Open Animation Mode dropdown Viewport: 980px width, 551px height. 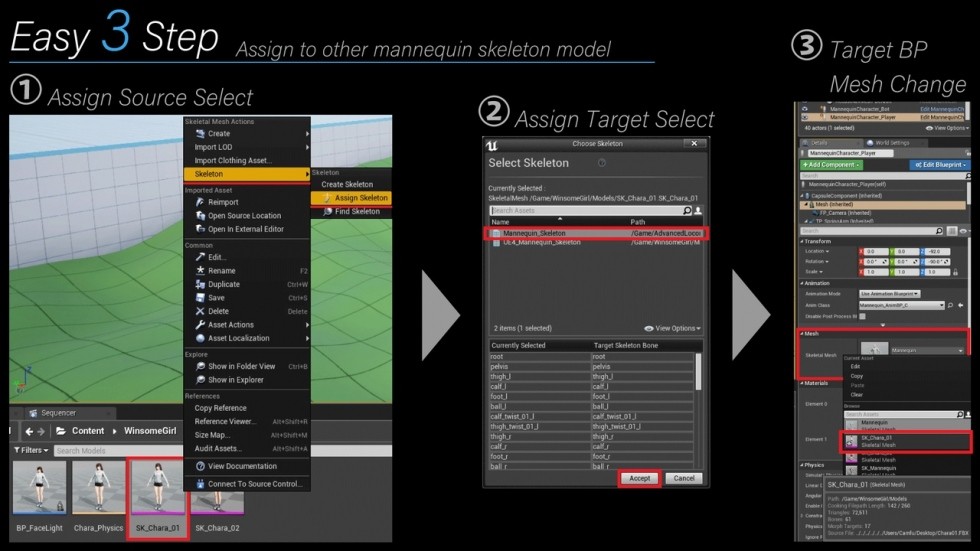pos(890,294)
